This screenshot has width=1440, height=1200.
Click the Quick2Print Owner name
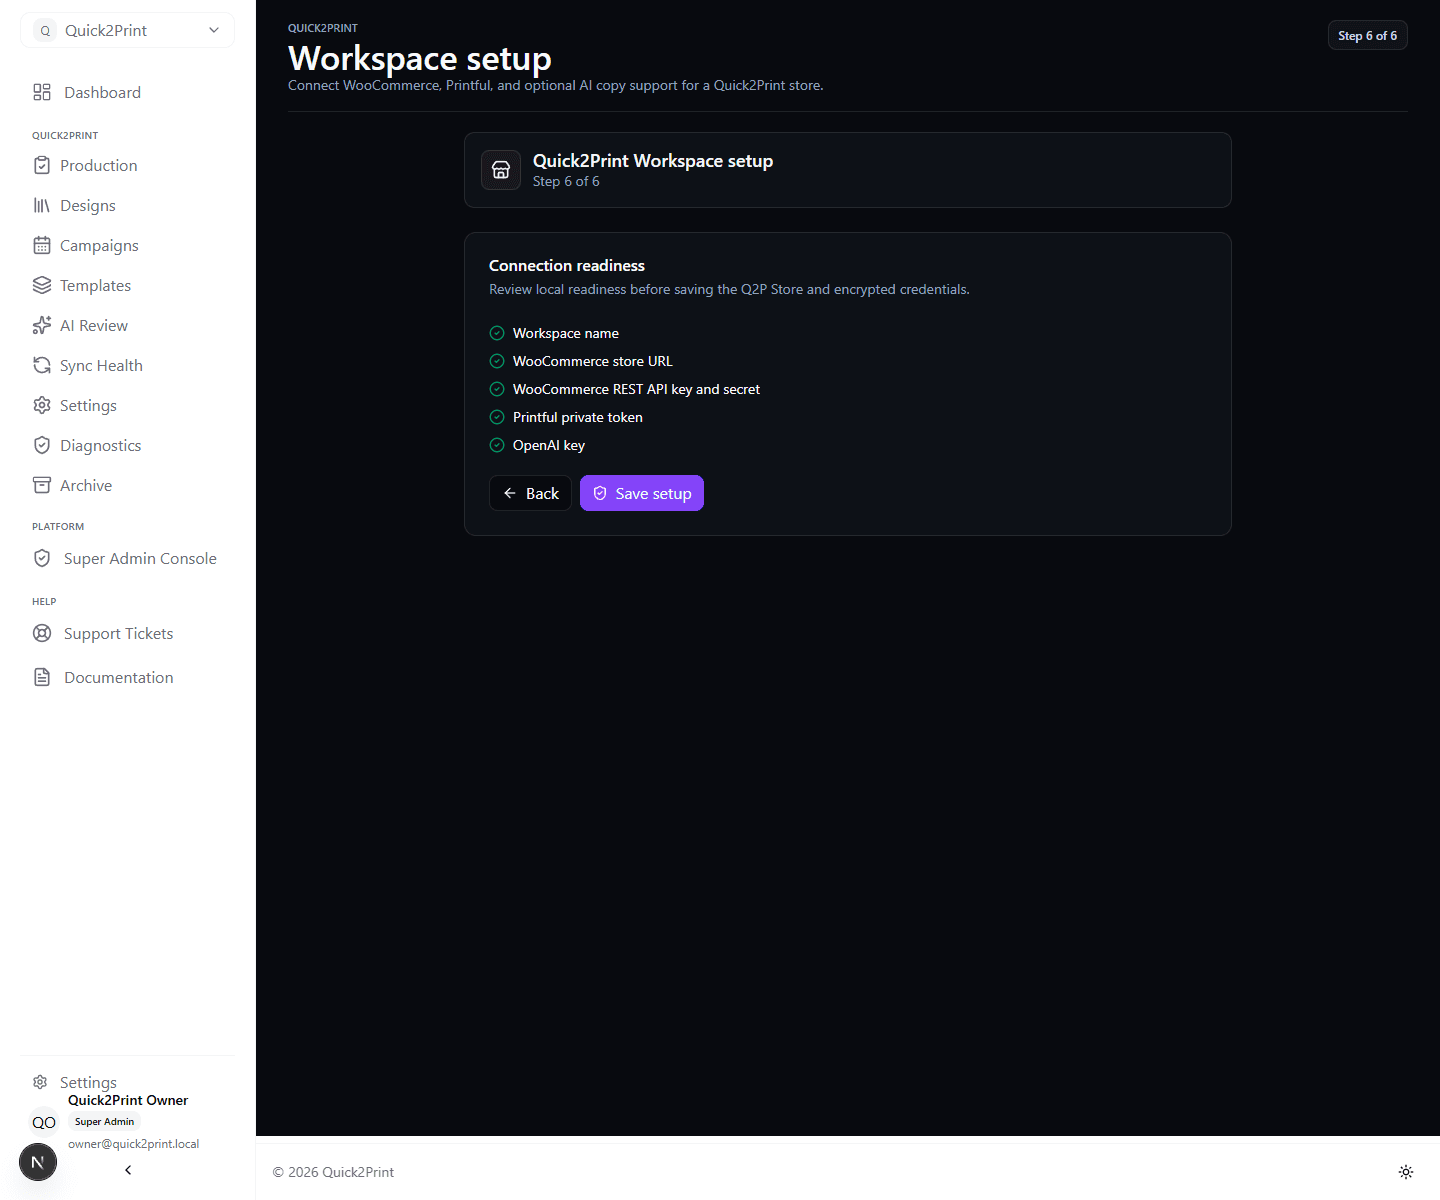click(128, 1100)
